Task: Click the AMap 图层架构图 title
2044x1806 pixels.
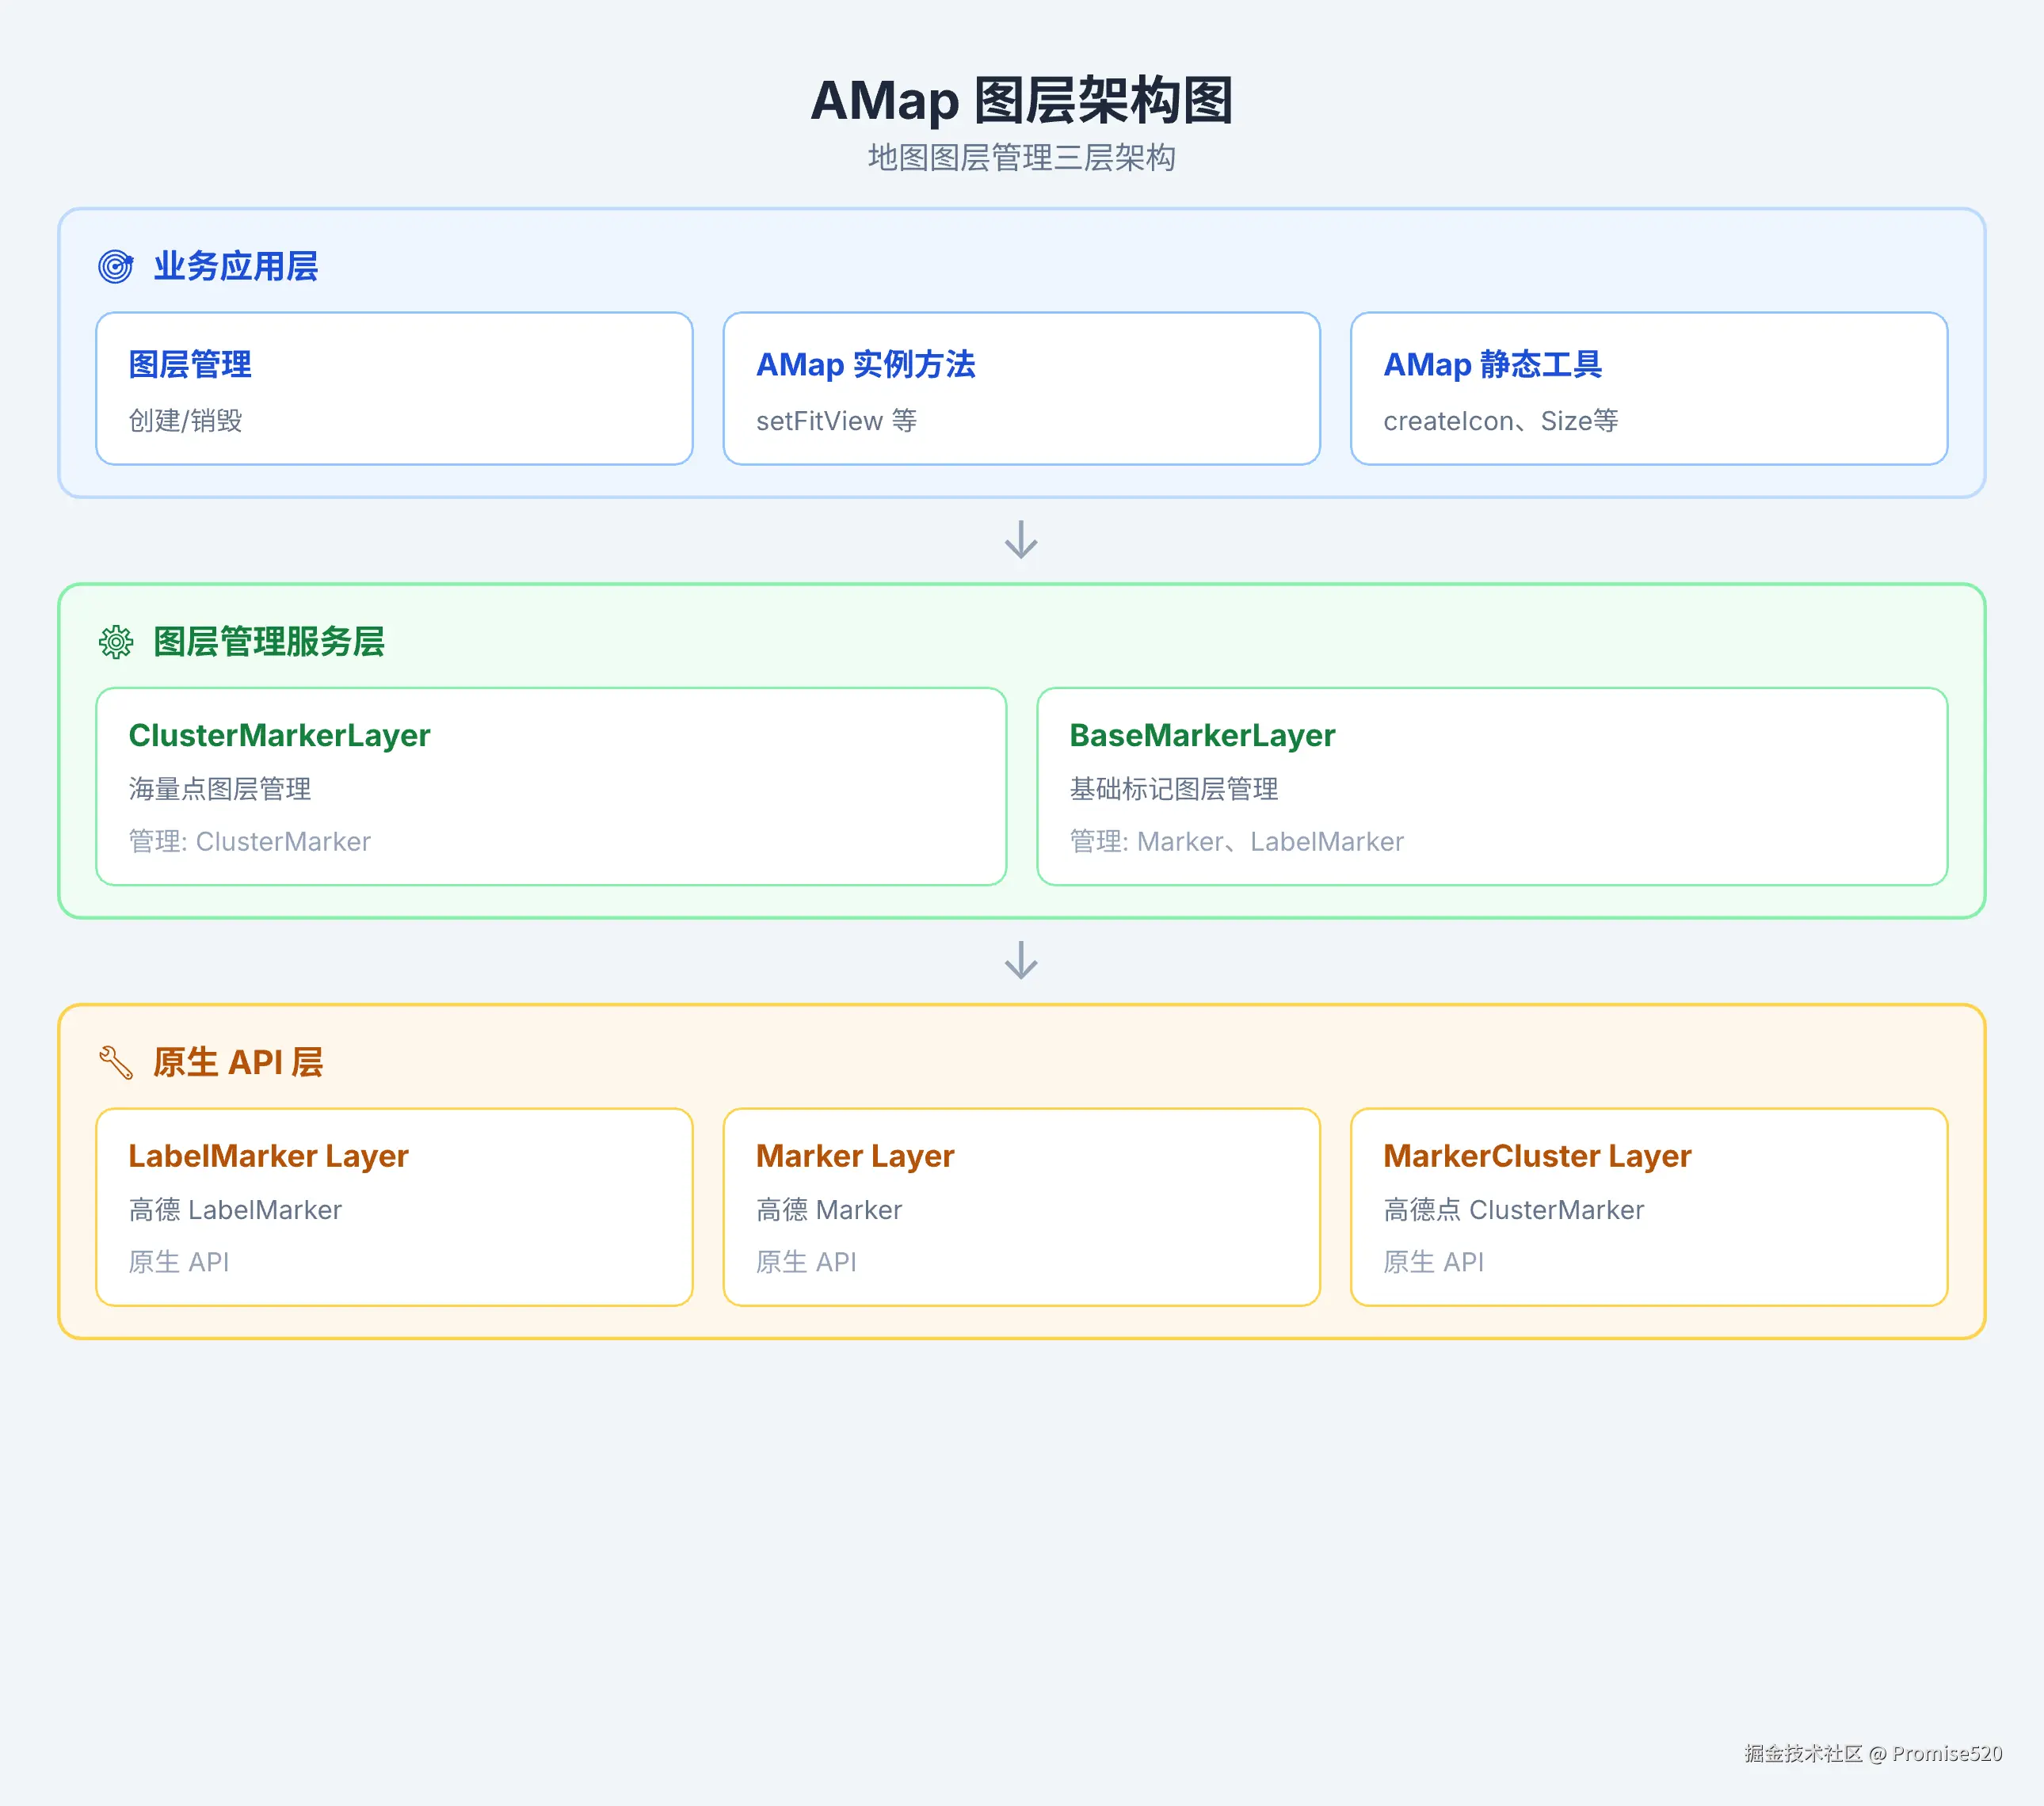Action: [x=1021, y=100]
